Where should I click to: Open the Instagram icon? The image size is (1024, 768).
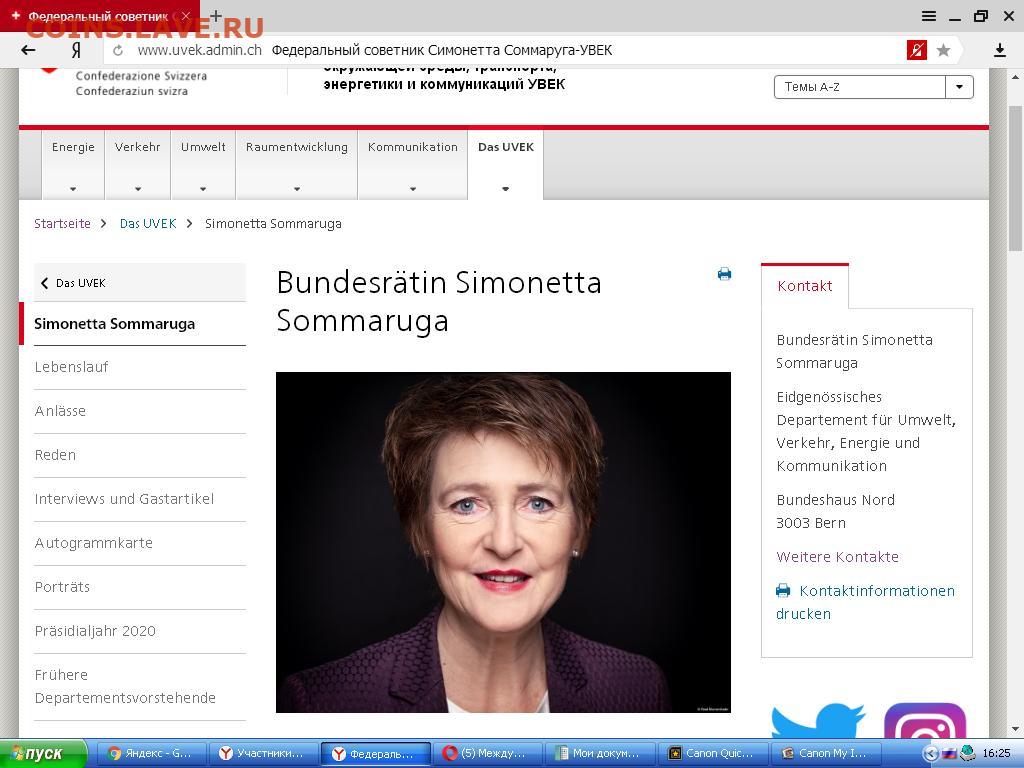tap(925, 720)
